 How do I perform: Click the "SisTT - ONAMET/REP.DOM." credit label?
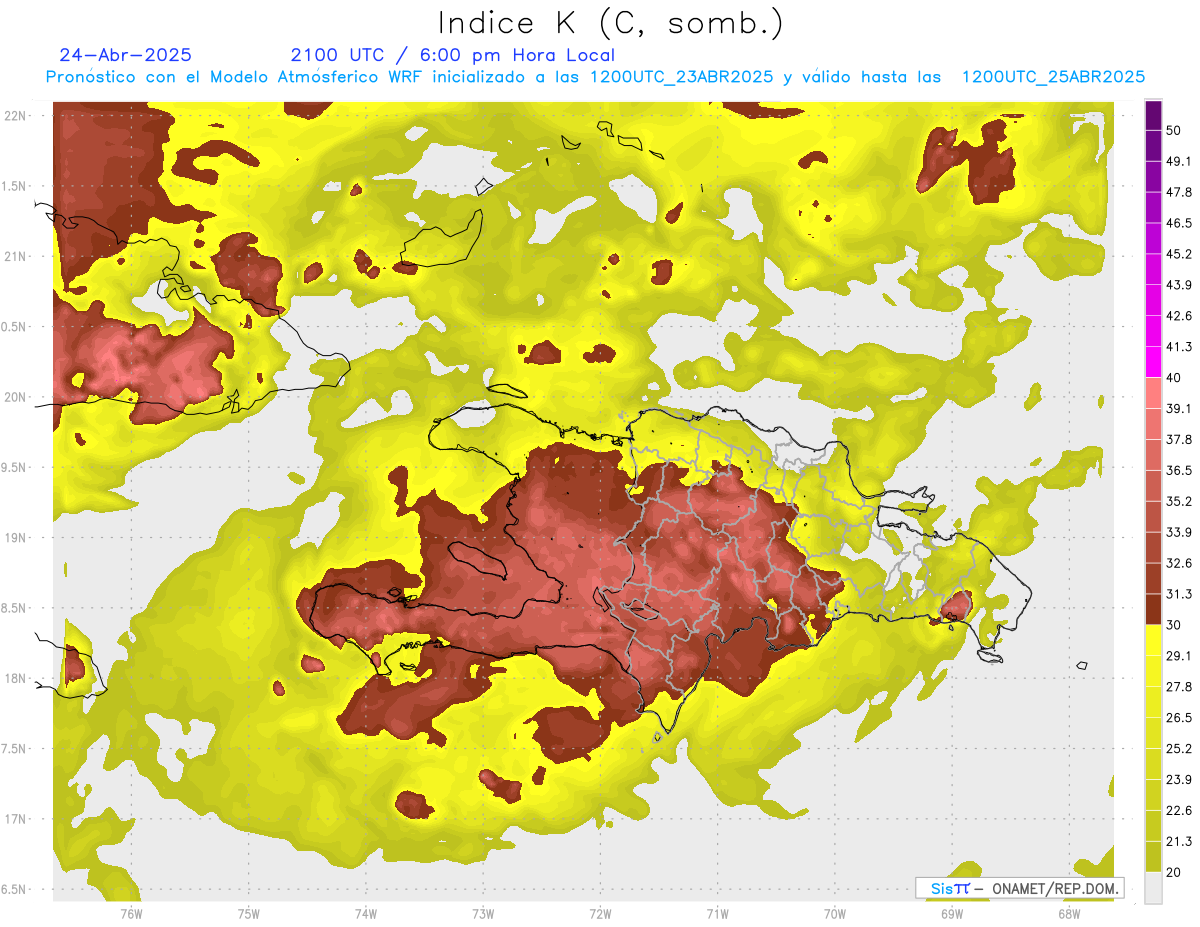tap(1020, 888)
